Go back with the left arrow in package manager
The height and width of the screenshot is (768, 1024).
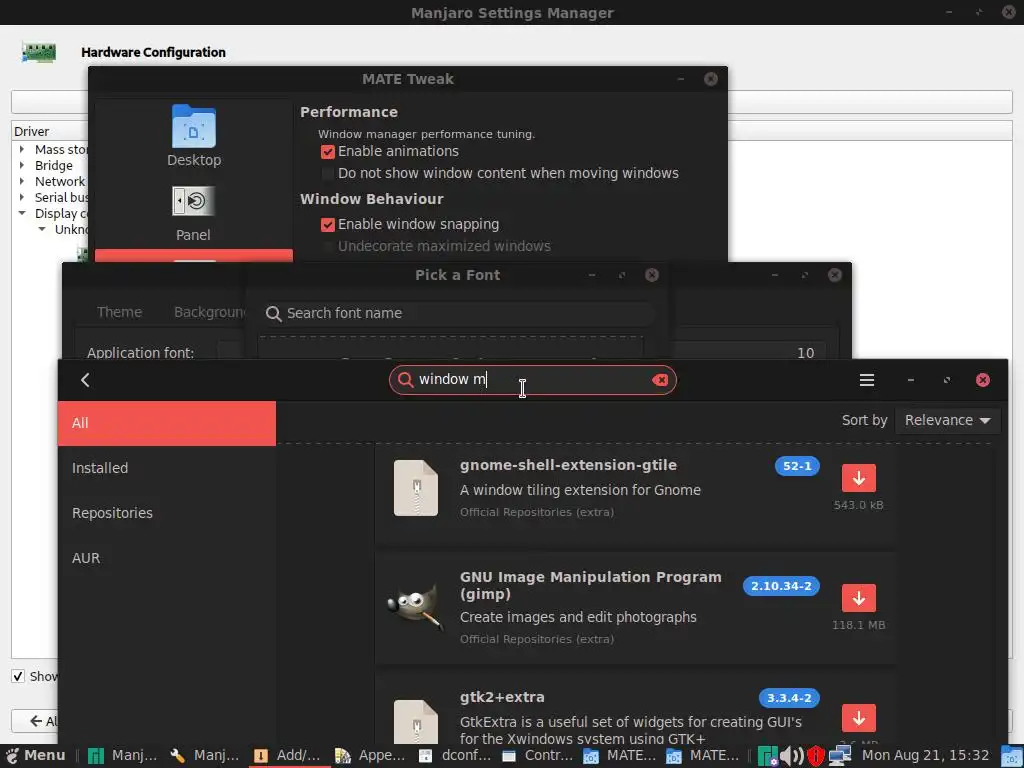(85, 380)
